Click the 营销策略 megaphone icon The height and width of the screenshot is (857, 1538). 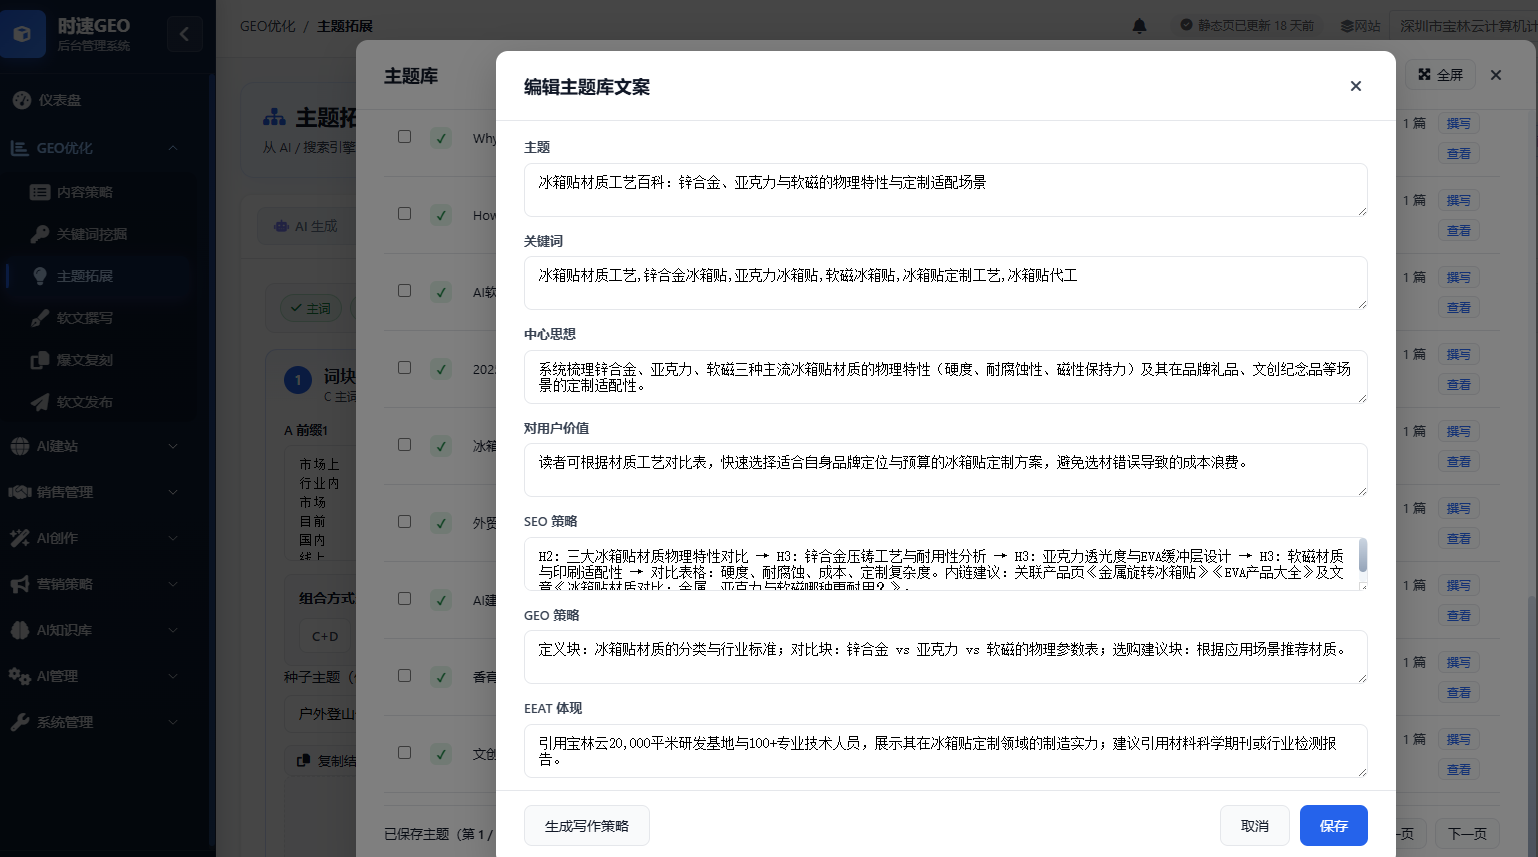point(20,584)
